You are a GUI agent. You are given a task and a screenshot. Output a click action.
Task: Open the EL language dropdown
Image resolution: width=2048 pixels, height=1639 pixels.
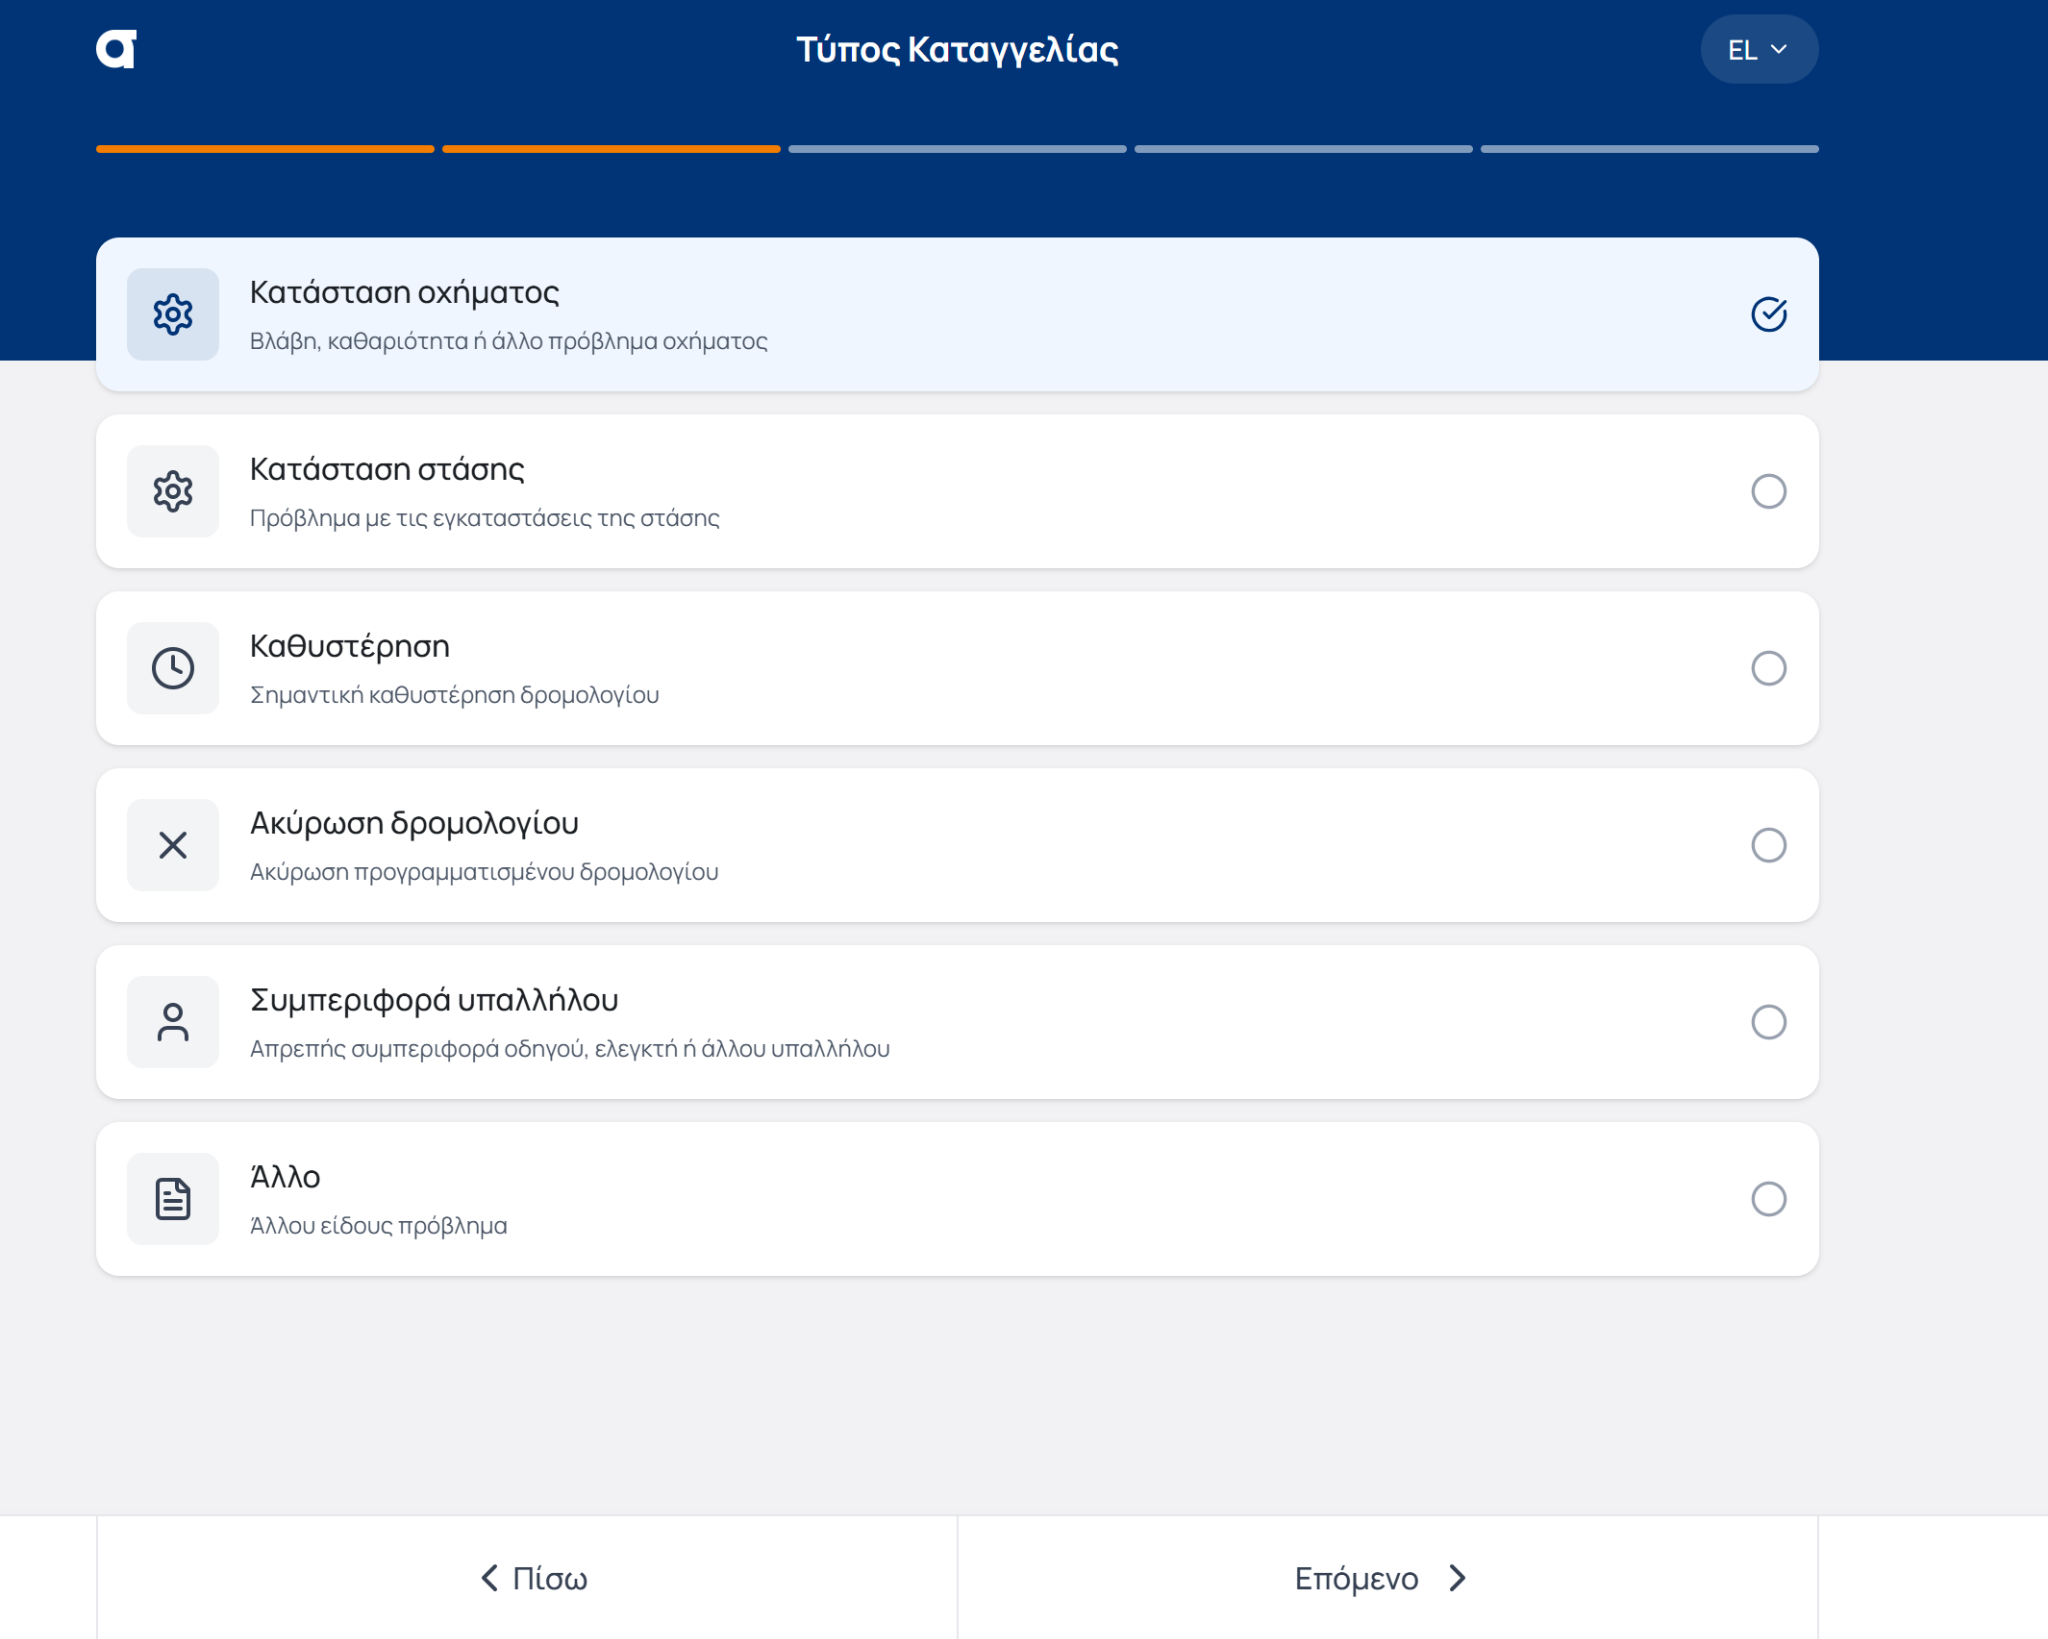coord(1758,50)
